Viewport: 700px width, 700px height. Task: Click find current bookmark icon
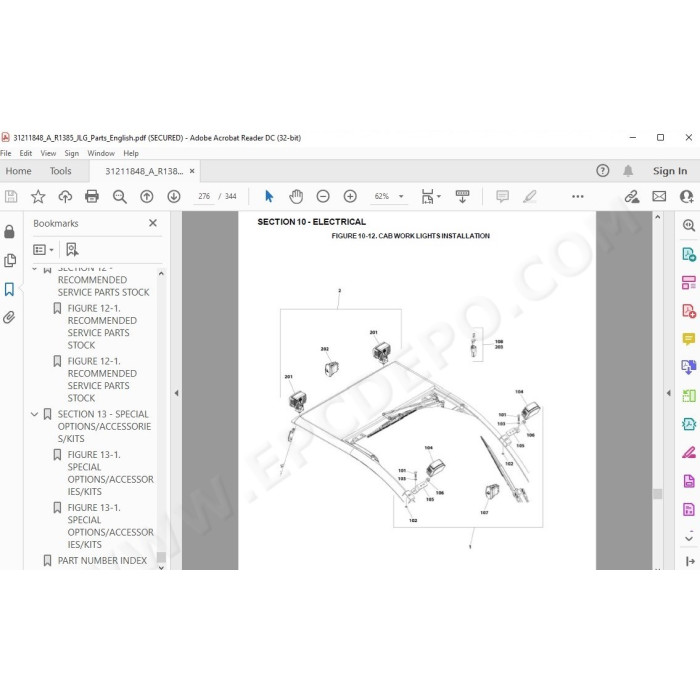click(72, 250)
